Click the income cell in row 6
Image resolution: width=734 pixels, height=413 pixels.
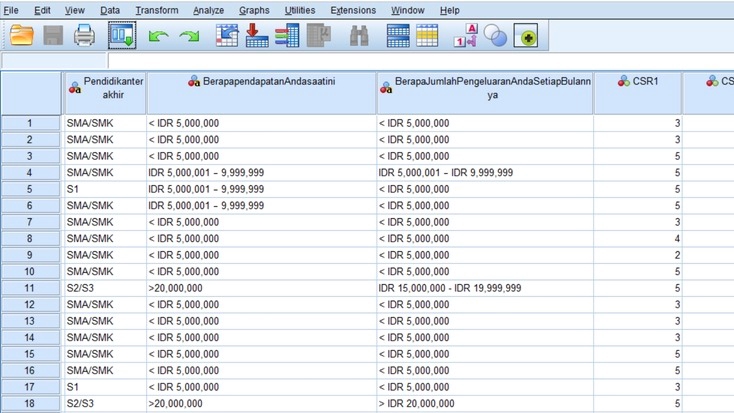[x=262, y=206]
